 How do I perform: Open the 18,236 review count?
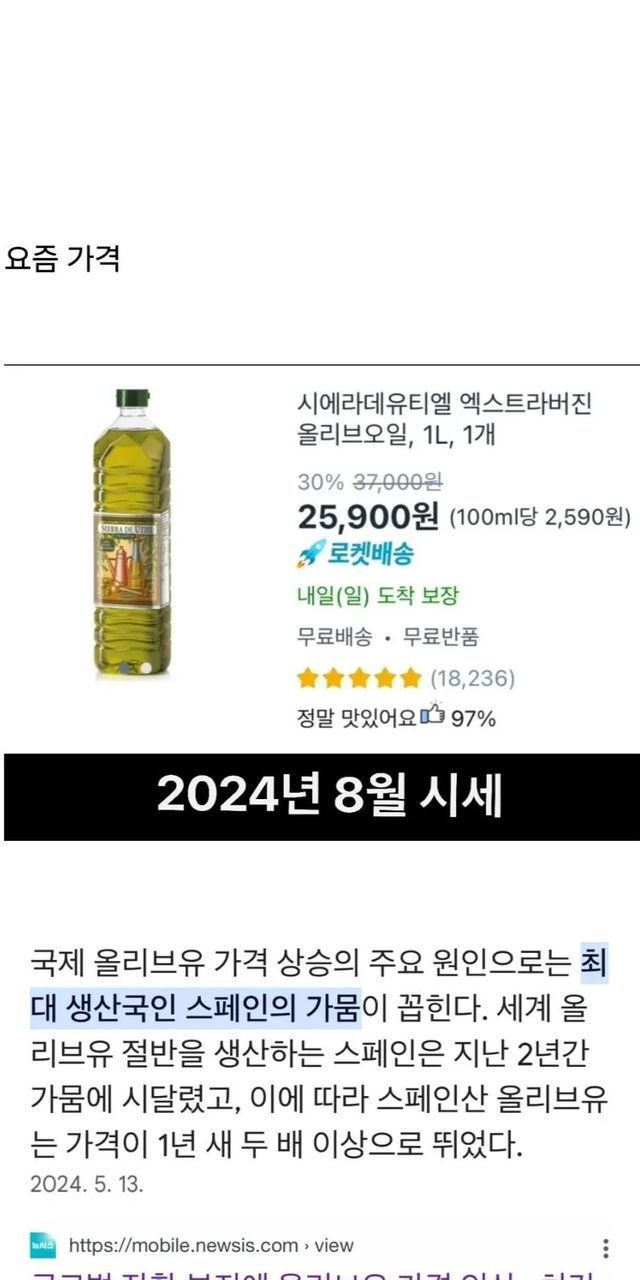point(472,679)
